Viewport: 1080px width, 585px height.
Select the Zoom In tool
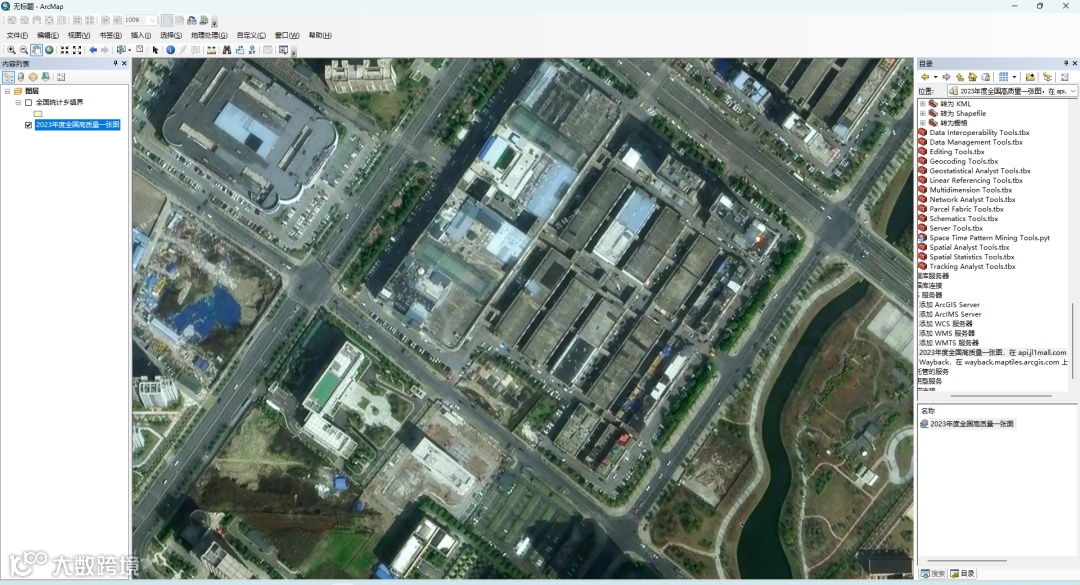pyautogui.click(x=11, y=49)
